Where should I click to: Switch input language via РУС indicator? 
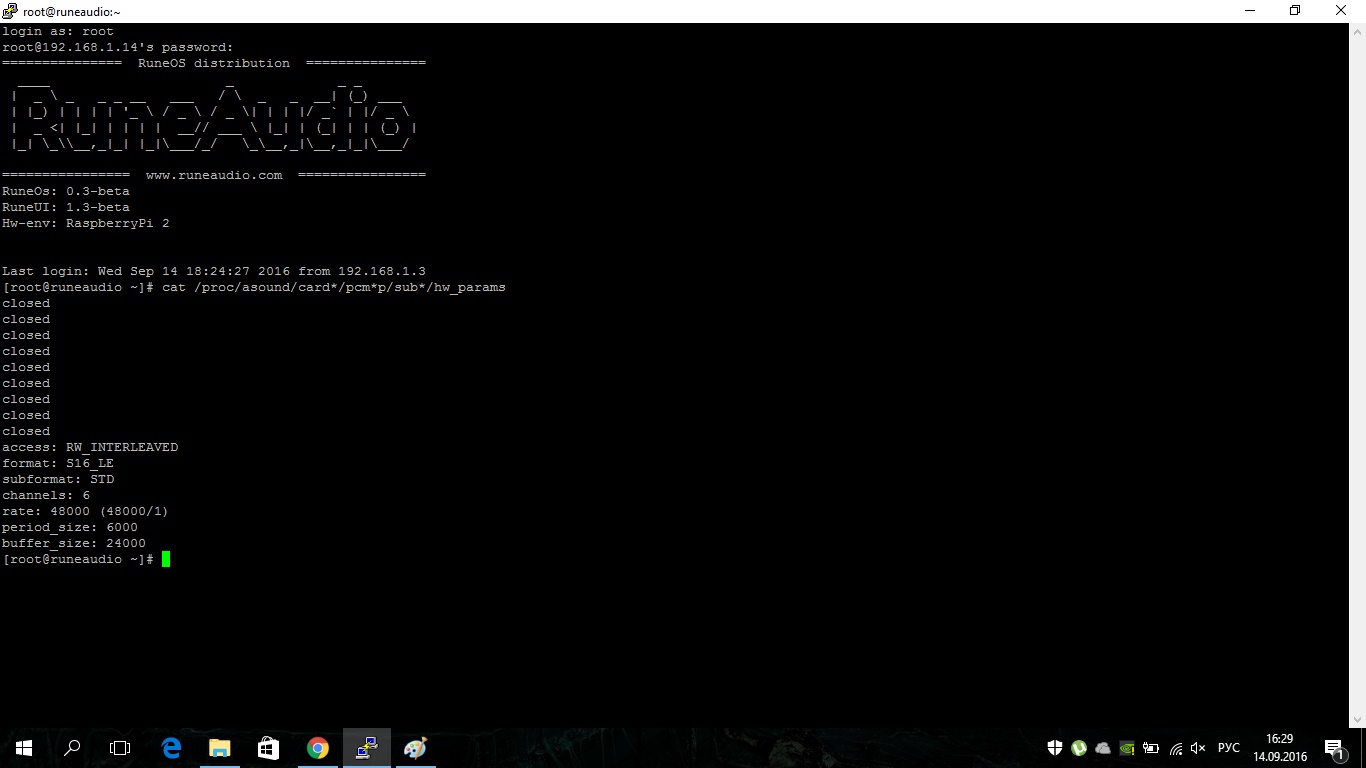1229,748
